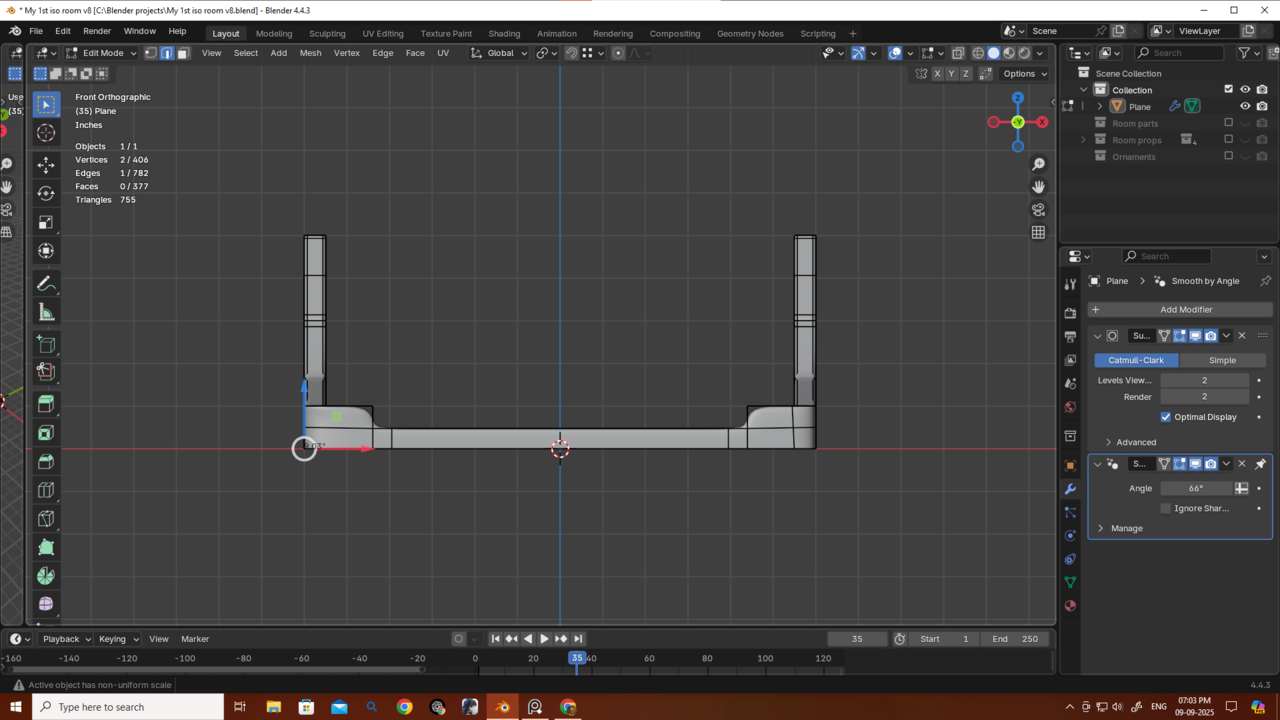Click the Measure tool icon
This screenshot has width=1280, height=720.
click(46, 313)
